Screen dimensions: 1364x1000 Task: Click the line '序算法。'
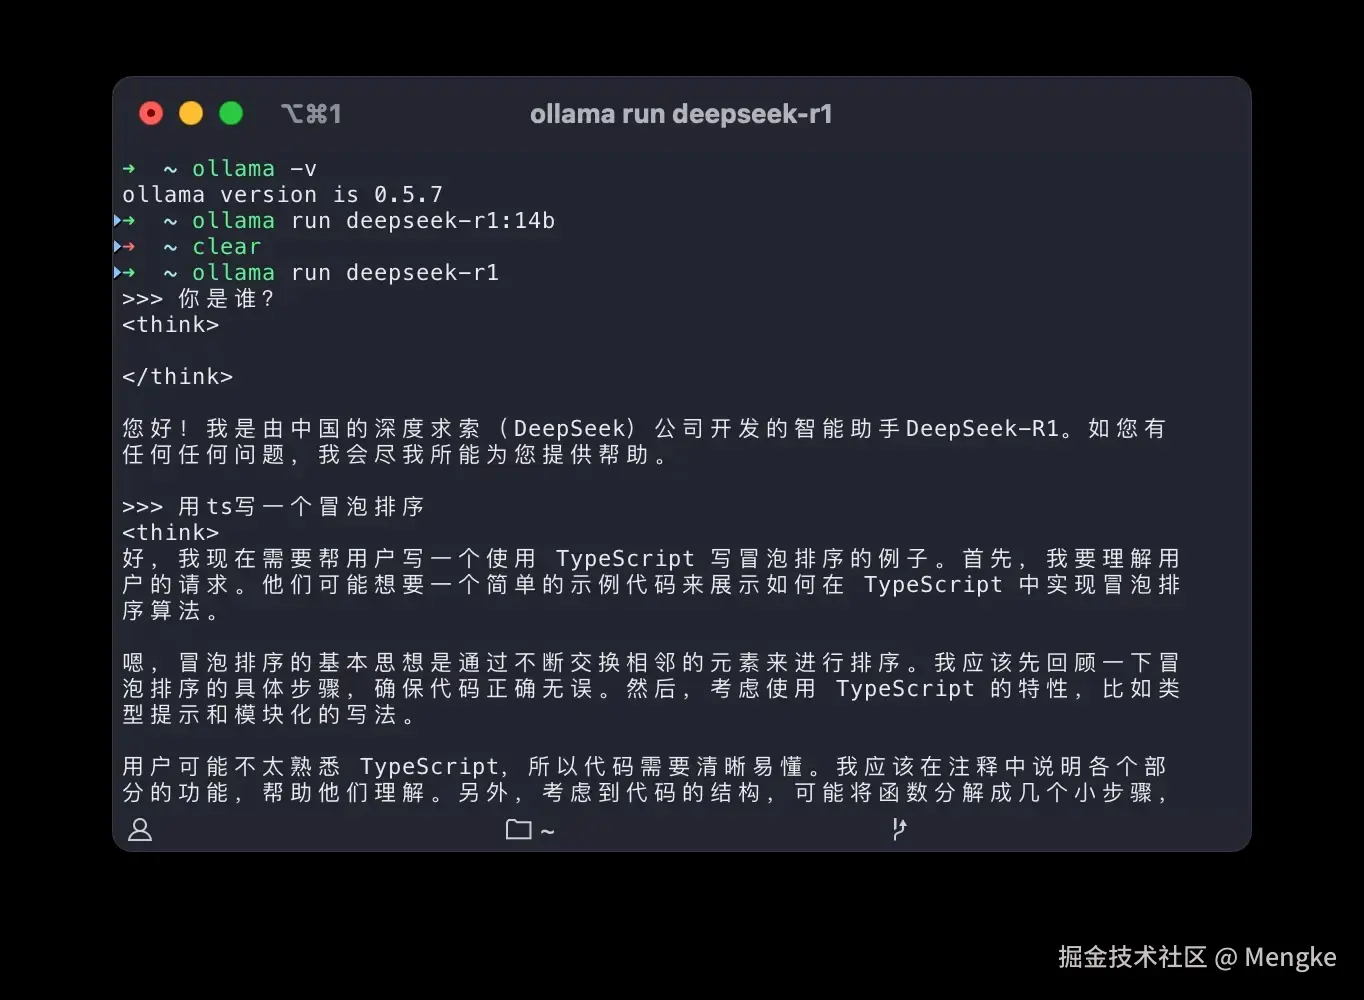click(171, 611)
